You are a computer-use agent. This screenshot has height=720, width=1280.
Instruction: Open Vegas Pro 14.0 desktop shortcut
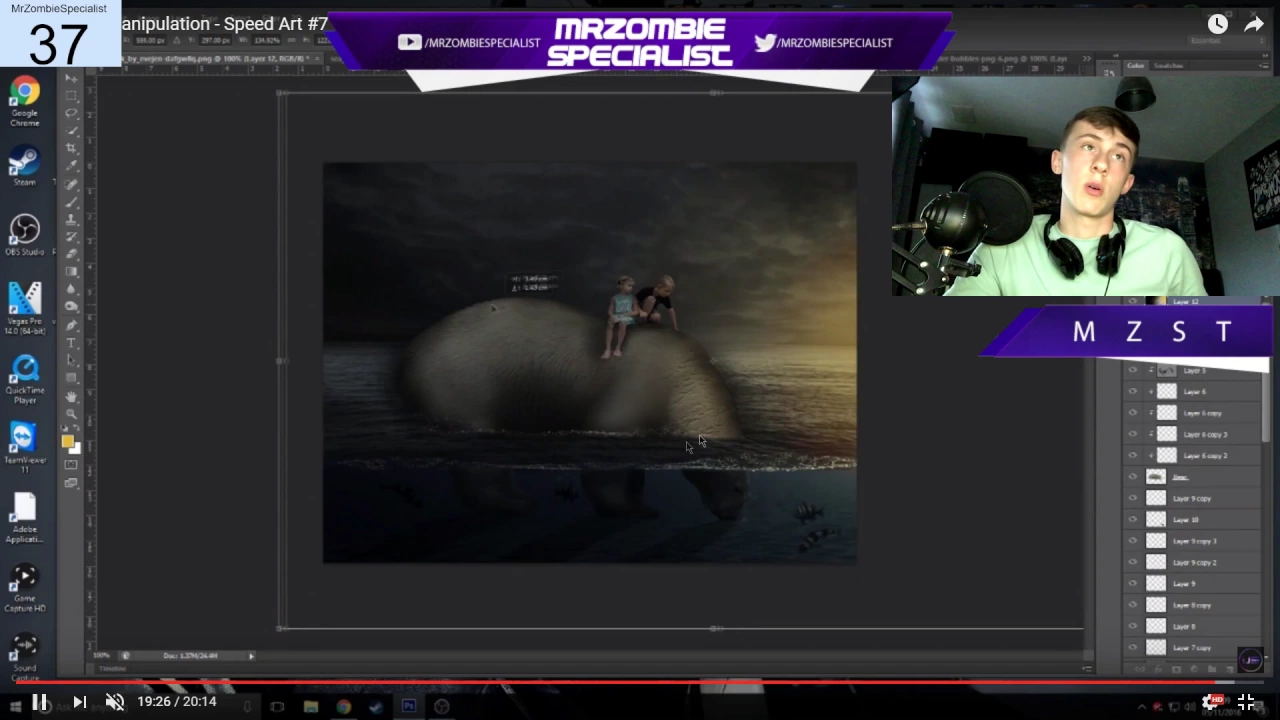click(25, 308)
